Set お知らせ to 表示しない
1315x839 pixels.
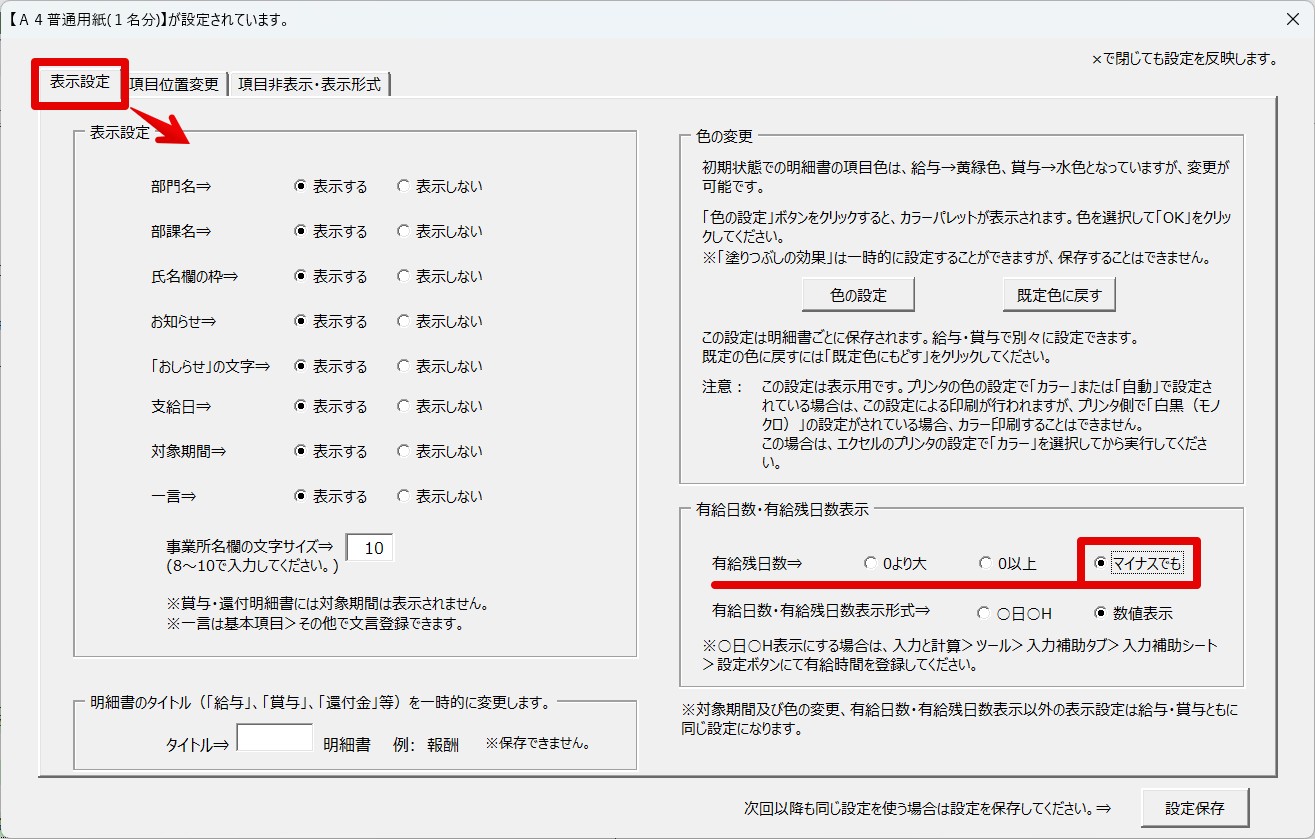tap(404, 321)
